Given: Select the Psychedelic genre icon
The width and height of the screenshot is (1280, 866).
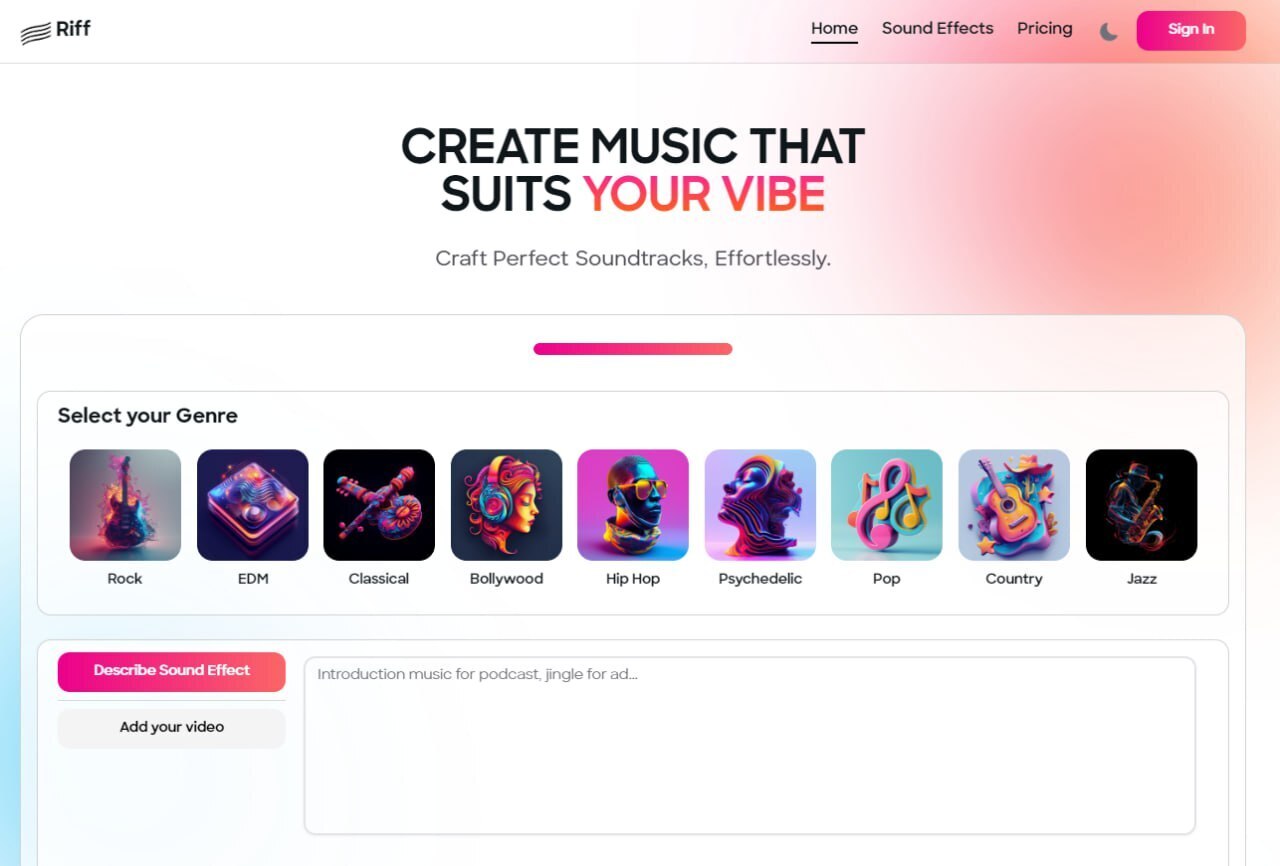Looking at the screenshot, I should [x=760, y=505].
